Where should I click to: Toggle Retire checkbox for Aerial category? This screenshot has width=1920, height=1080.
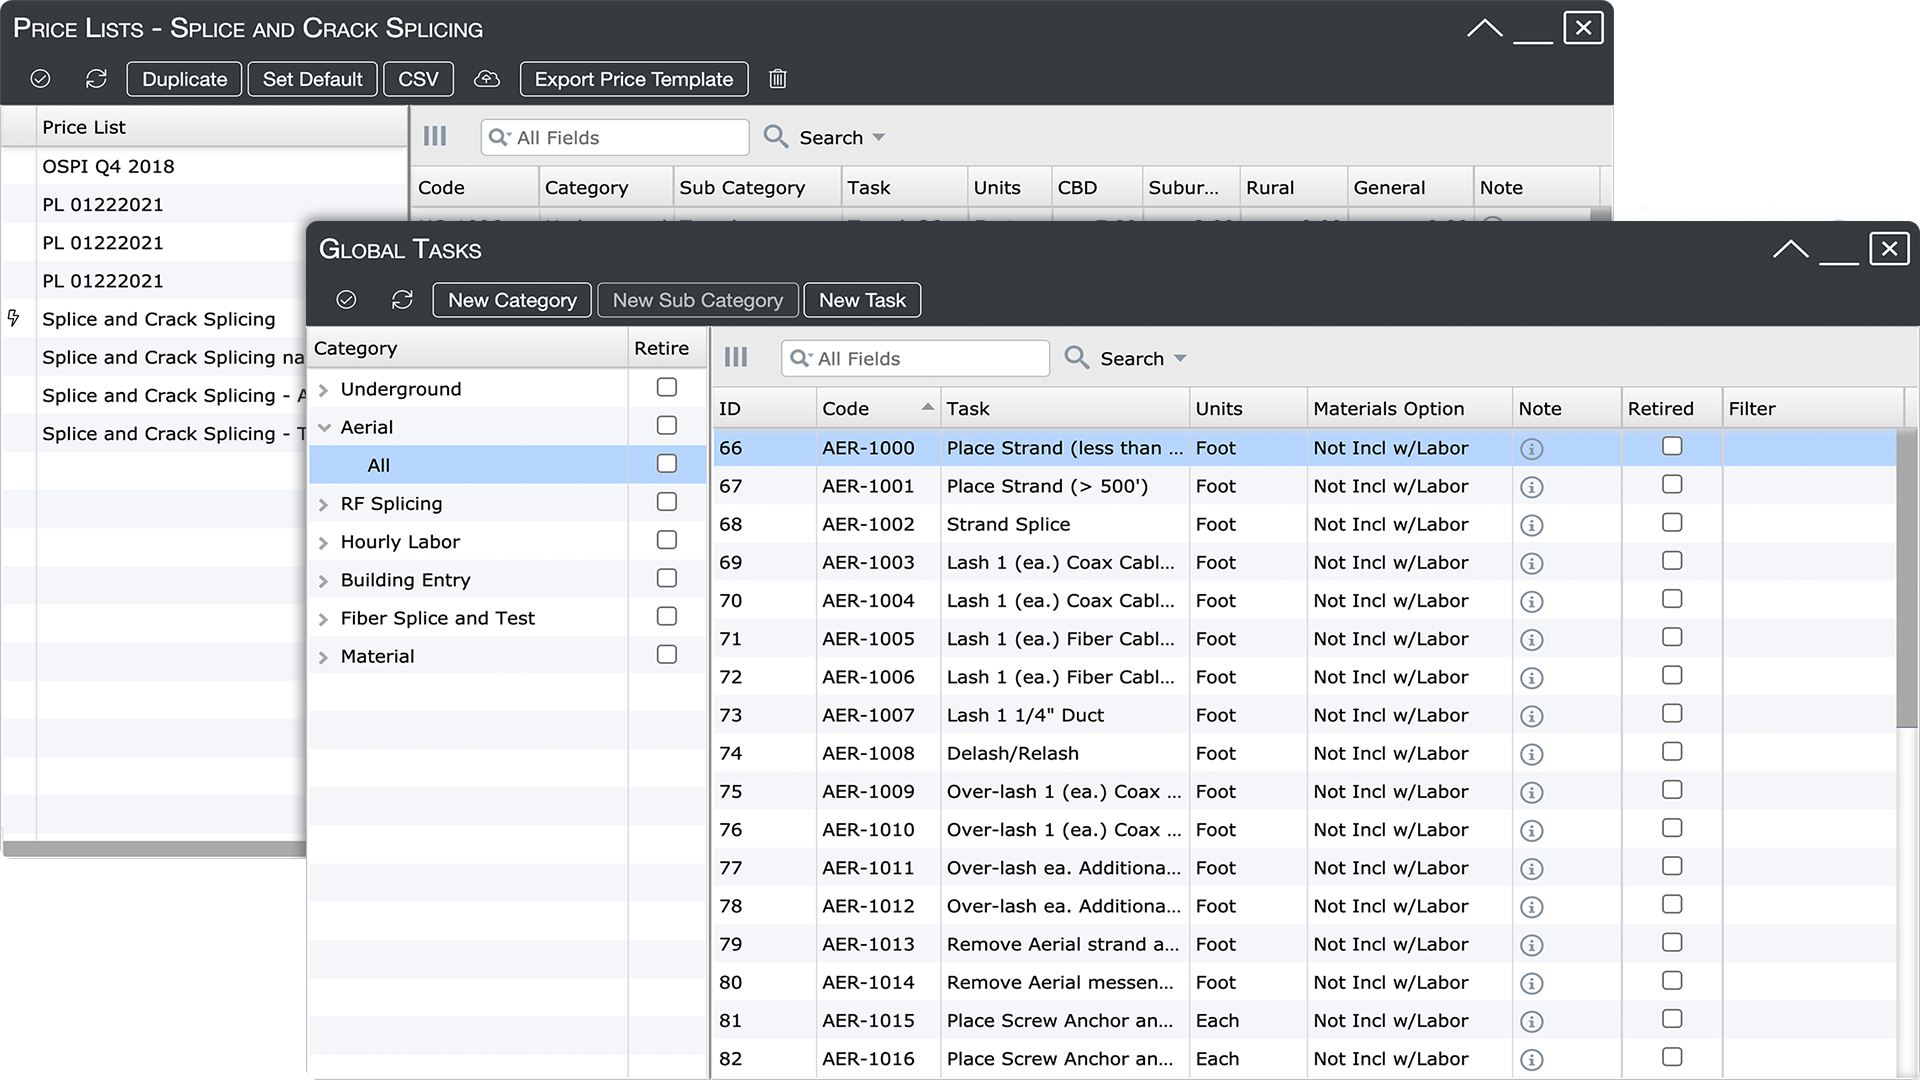[667, 425]
